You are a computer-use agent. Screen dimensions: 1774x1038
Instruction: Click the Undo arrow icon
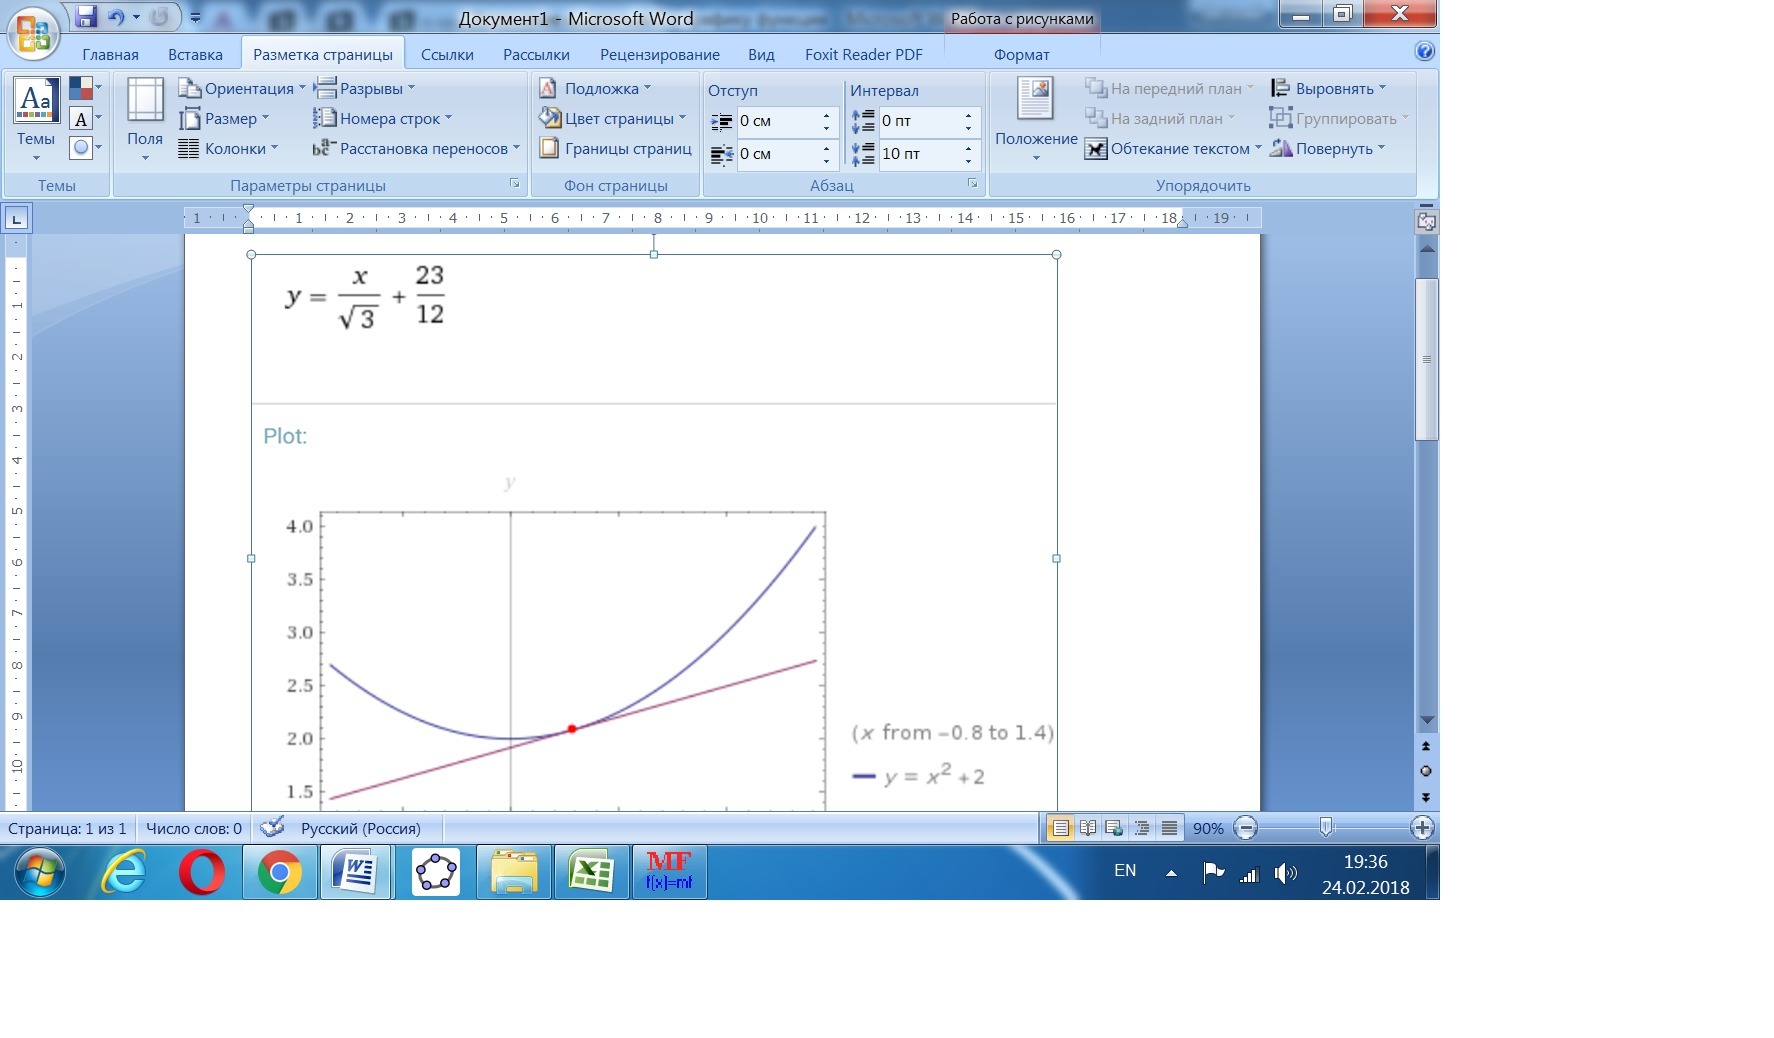116,17
